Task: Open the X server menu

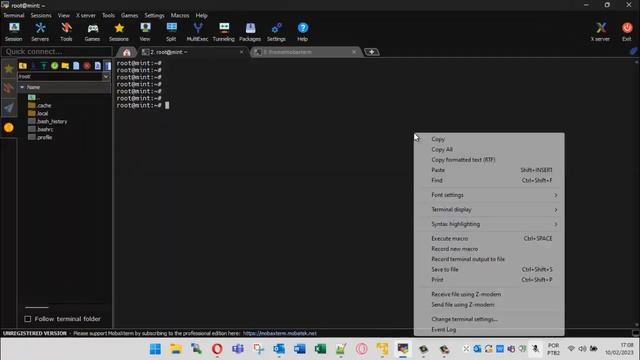Action: [86, 16]
